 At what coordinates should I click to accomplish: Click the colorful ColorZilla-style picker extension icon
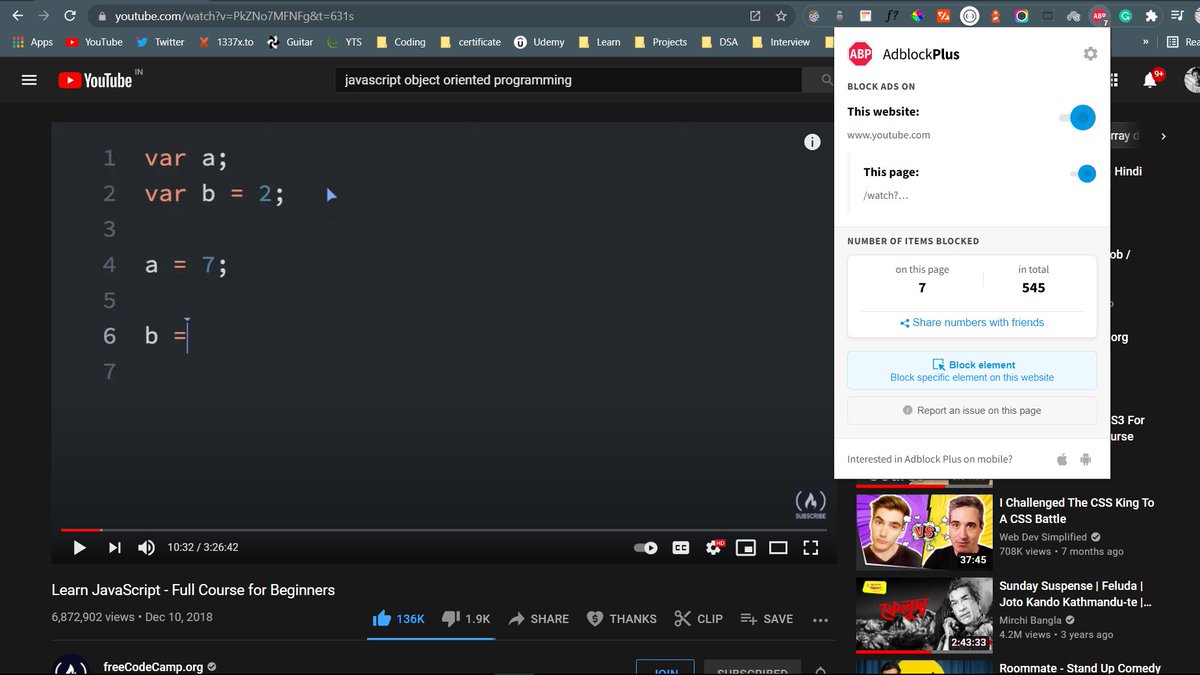coord(917,16)
